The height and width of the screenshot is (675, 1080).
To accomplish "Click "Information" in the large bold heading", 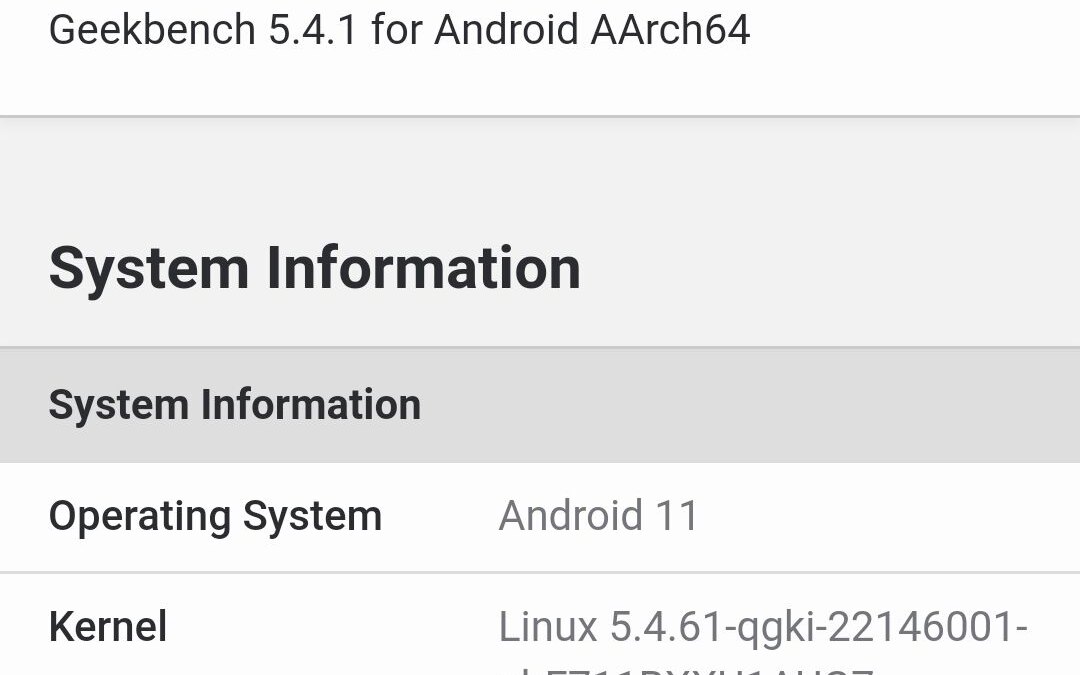I will point(422,268).
